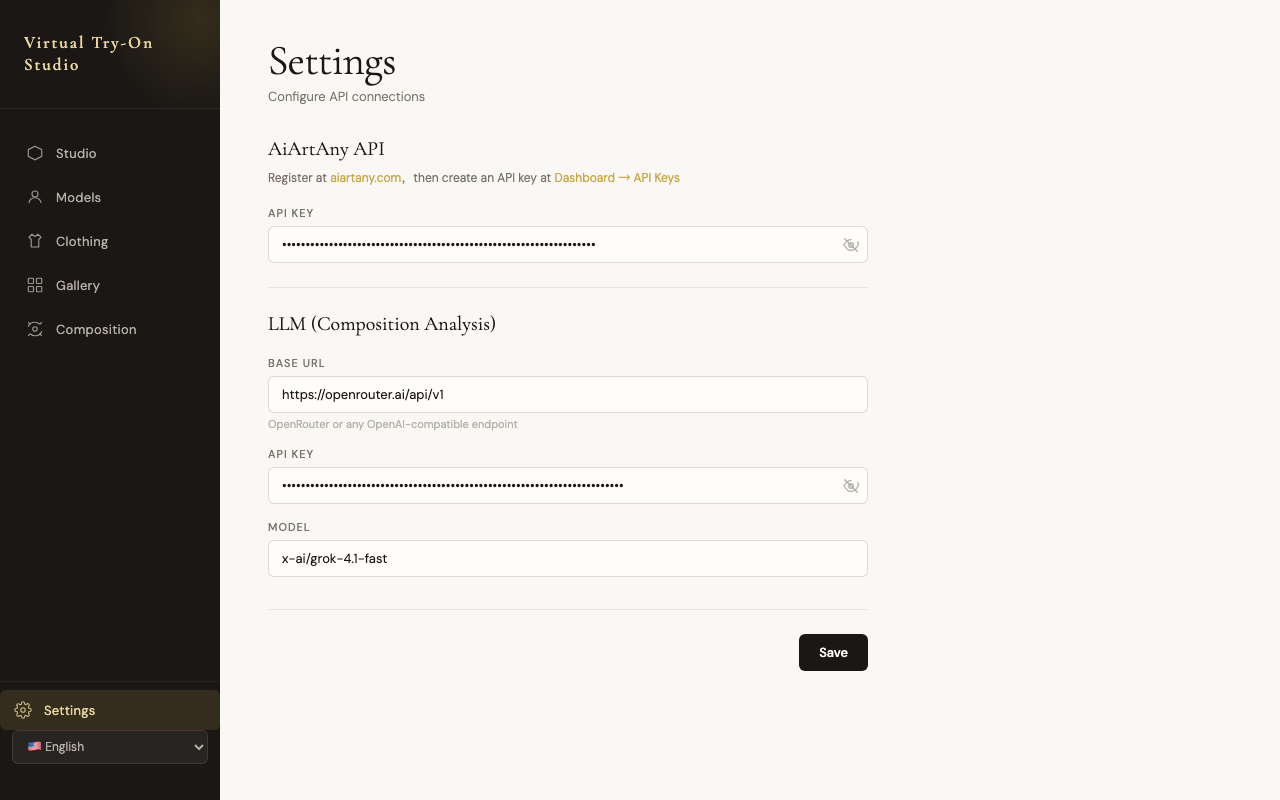
Task: Follow the Dashboard → API Keys link
Action: pos(617,177)
